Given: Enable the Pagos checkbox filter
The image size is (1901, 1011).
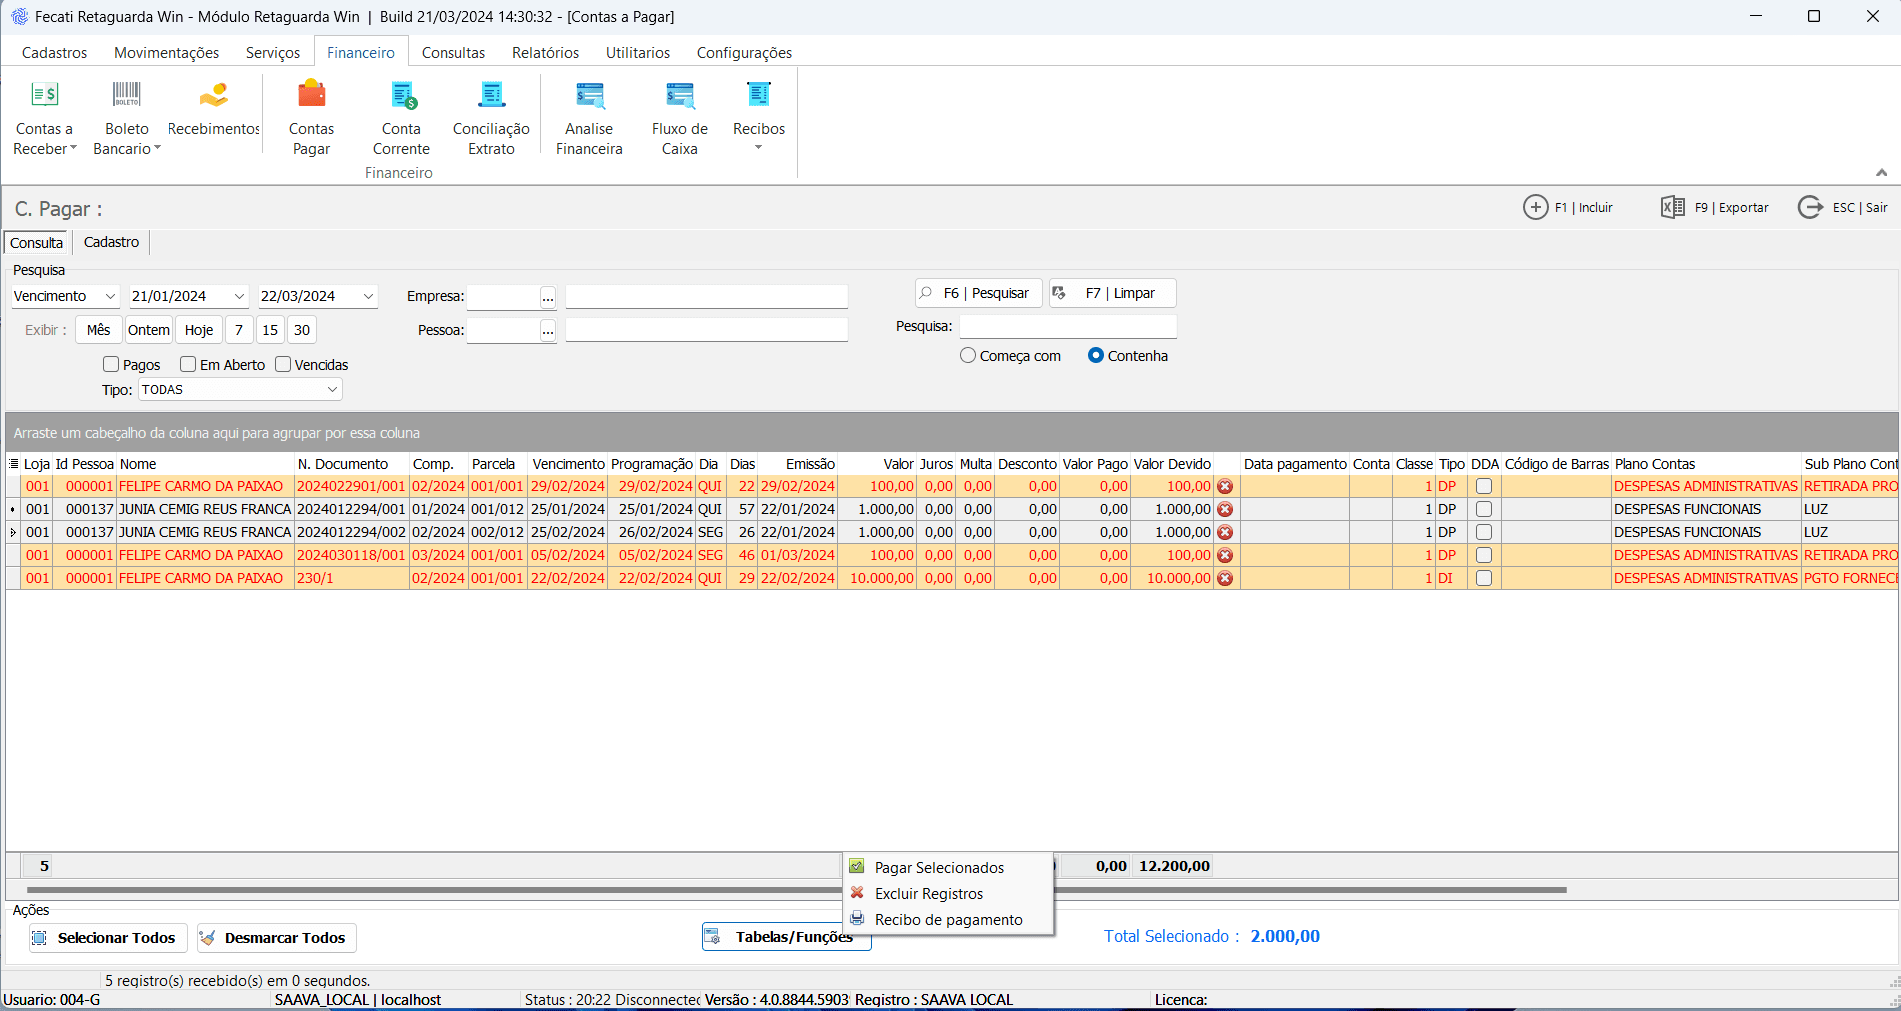Looking at the screenshot, I should pyautogui.click(x=111, y=365).
